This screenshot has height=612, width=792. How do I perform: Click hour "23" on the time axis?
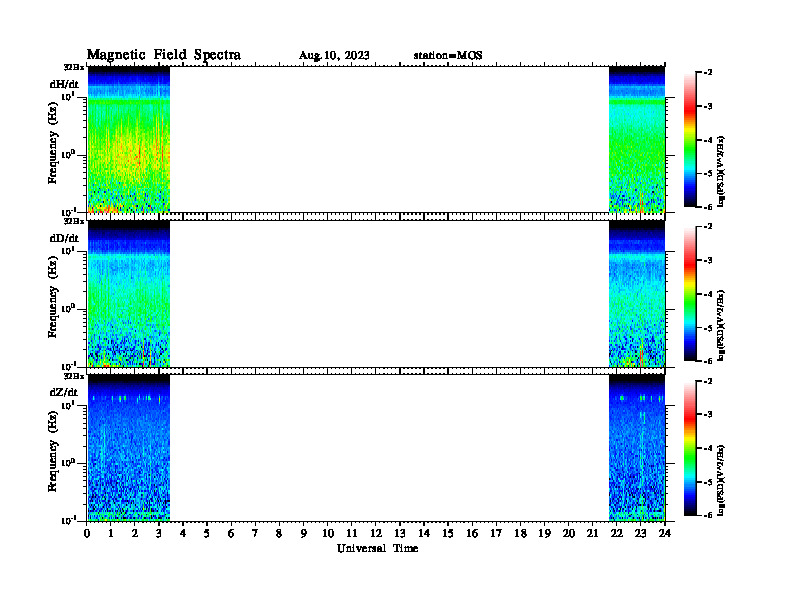coord(640,533)
